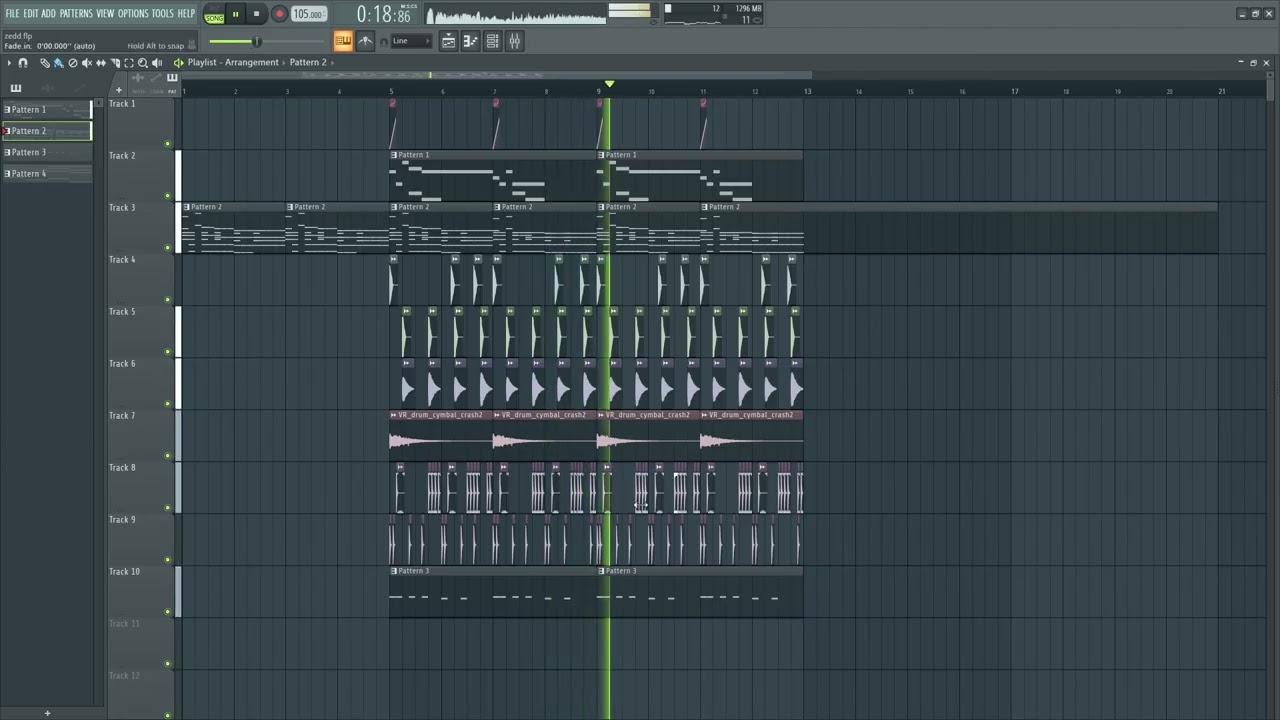This screenshot has width=1280, height=720.
Task: Click the tempo 105.000 field
Action: (309, 14)
